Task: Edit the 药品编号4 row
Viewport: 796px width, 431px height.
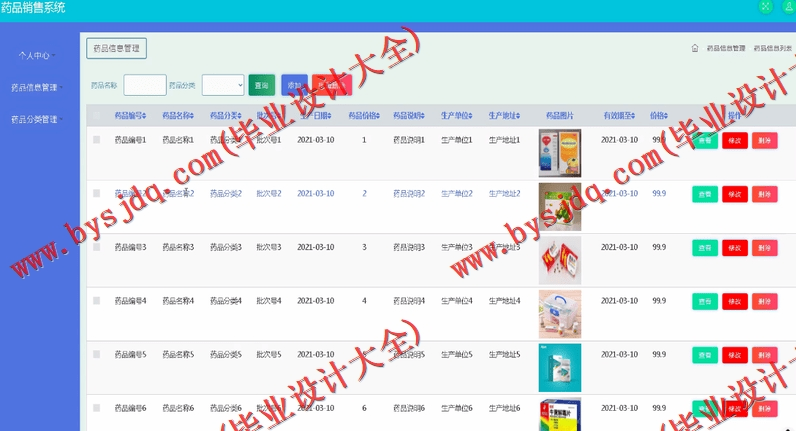Action: click(x=735, y=302)
